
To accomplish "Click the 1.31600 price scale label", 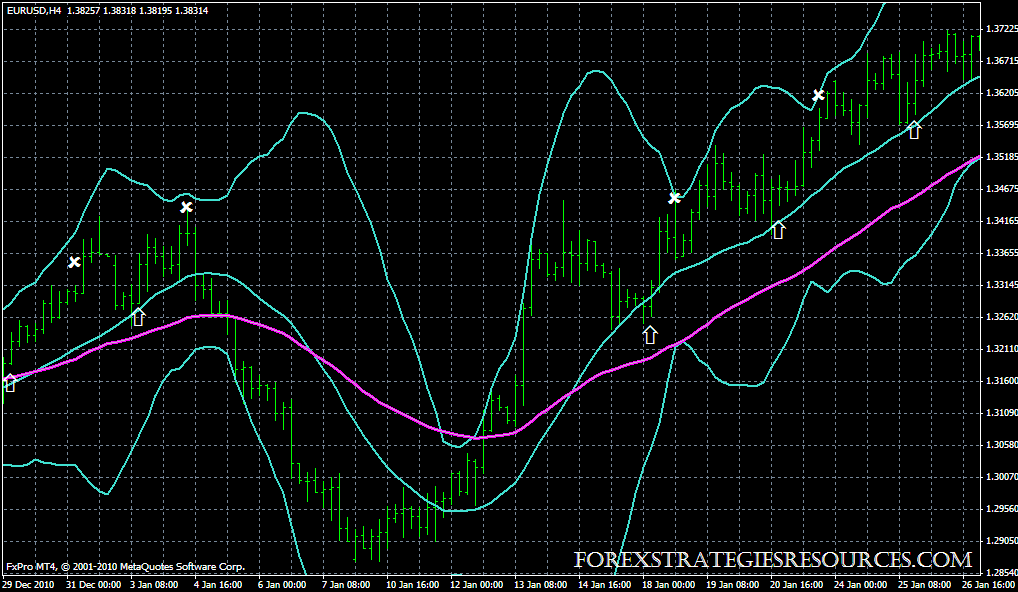I will (1000, 380).
